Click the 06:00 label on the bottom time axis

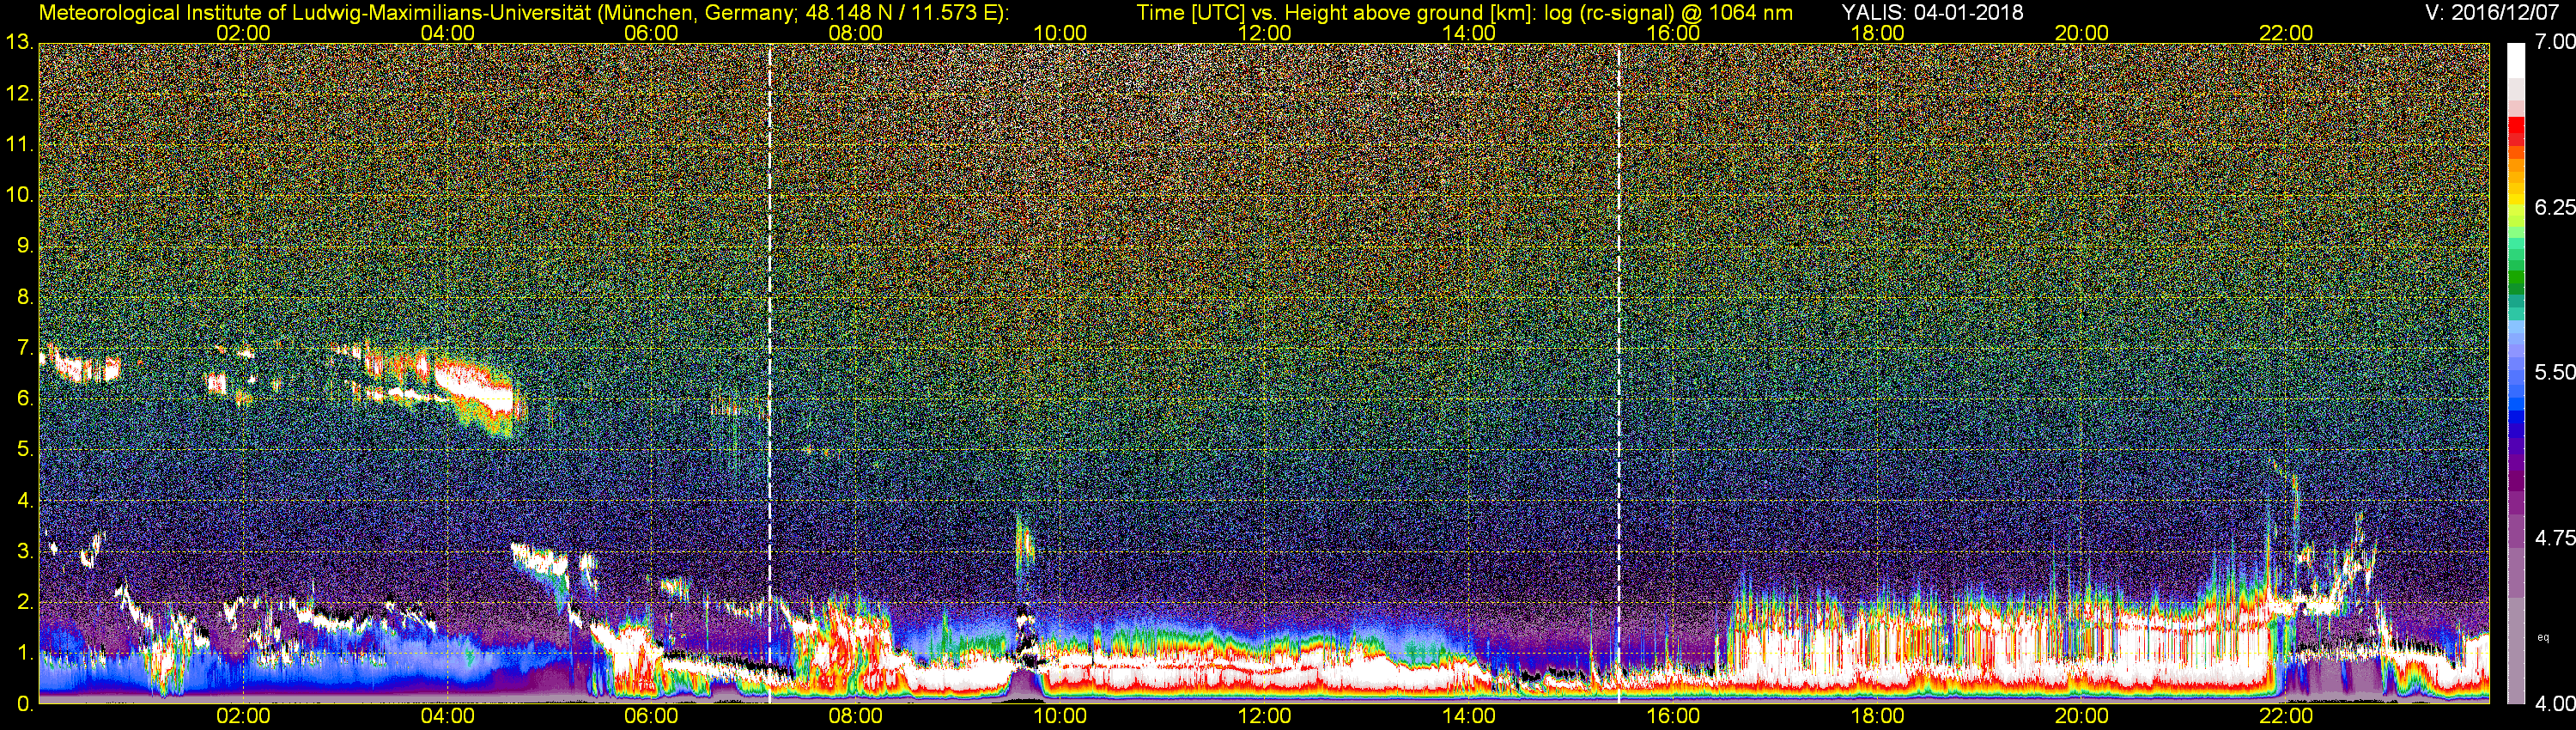coord(651,716)
